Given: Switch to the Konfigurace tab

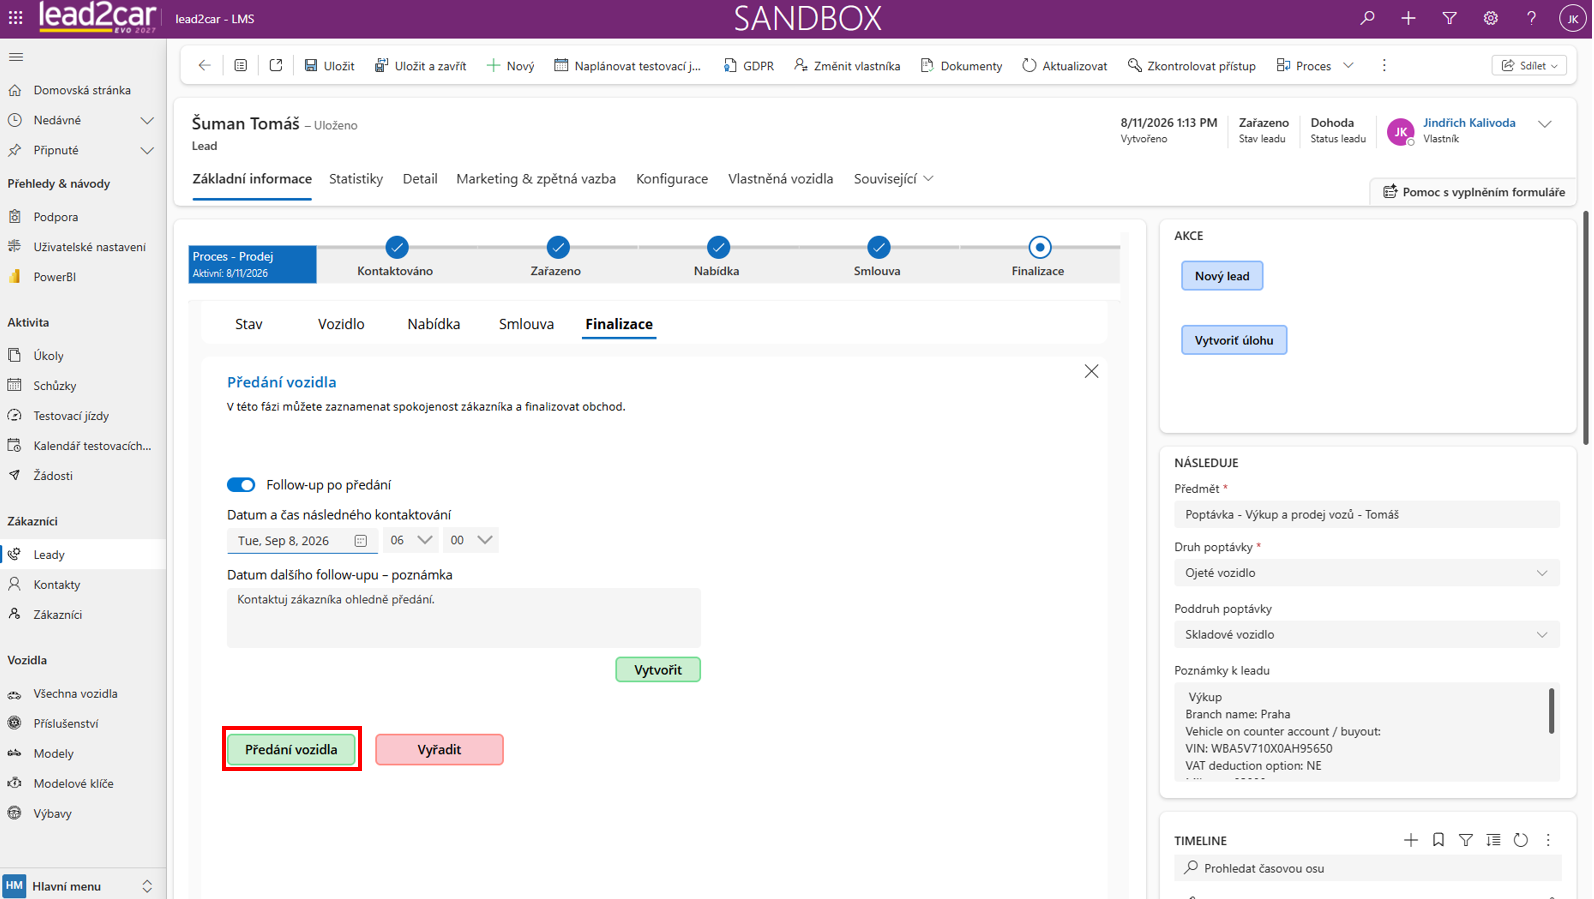Looking at the screenshot, I should (x=672, y=179).
